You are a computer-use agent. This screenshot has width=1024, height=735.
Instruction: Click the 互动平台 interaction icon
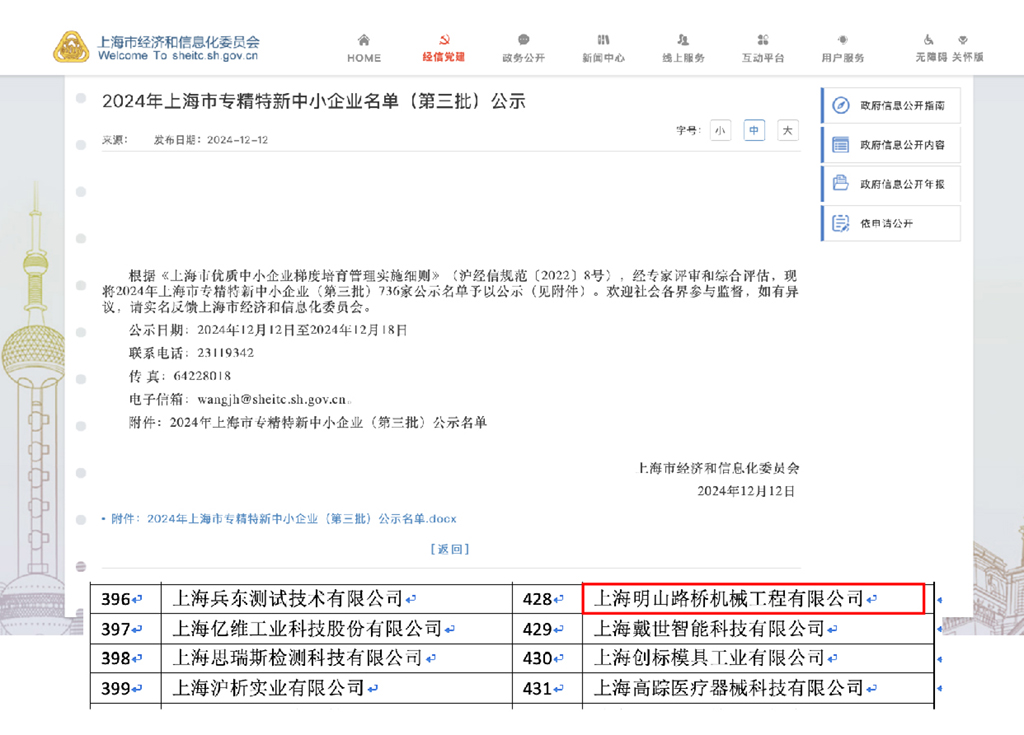pos(762,40)
